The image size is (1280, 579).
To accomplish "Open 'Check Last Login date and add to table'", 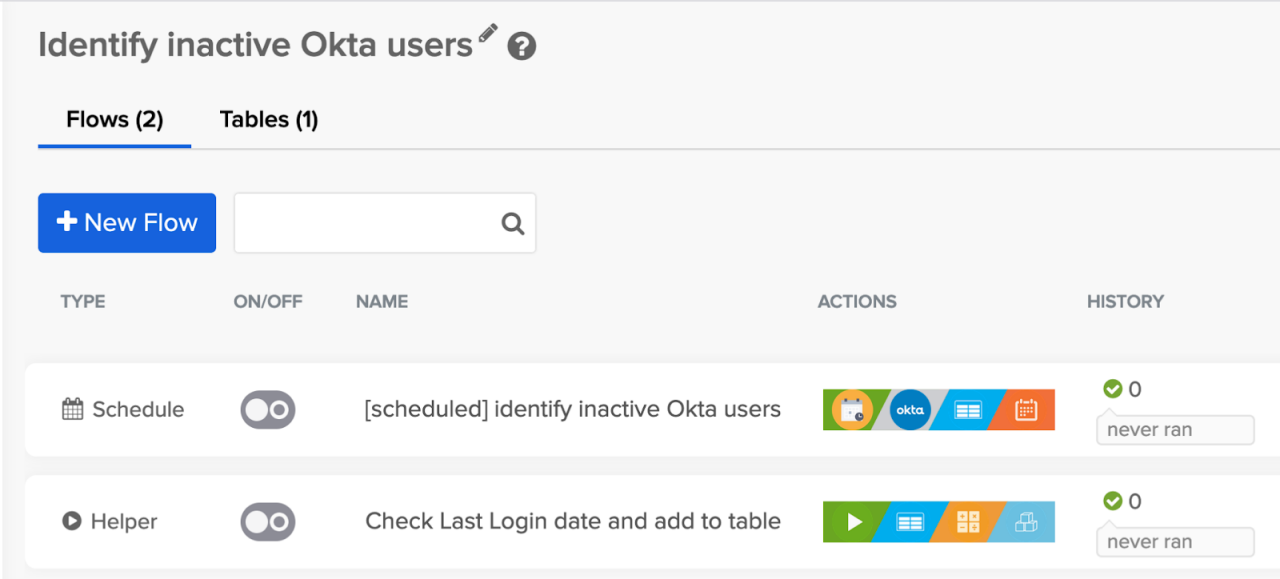I will click(572, 521).
